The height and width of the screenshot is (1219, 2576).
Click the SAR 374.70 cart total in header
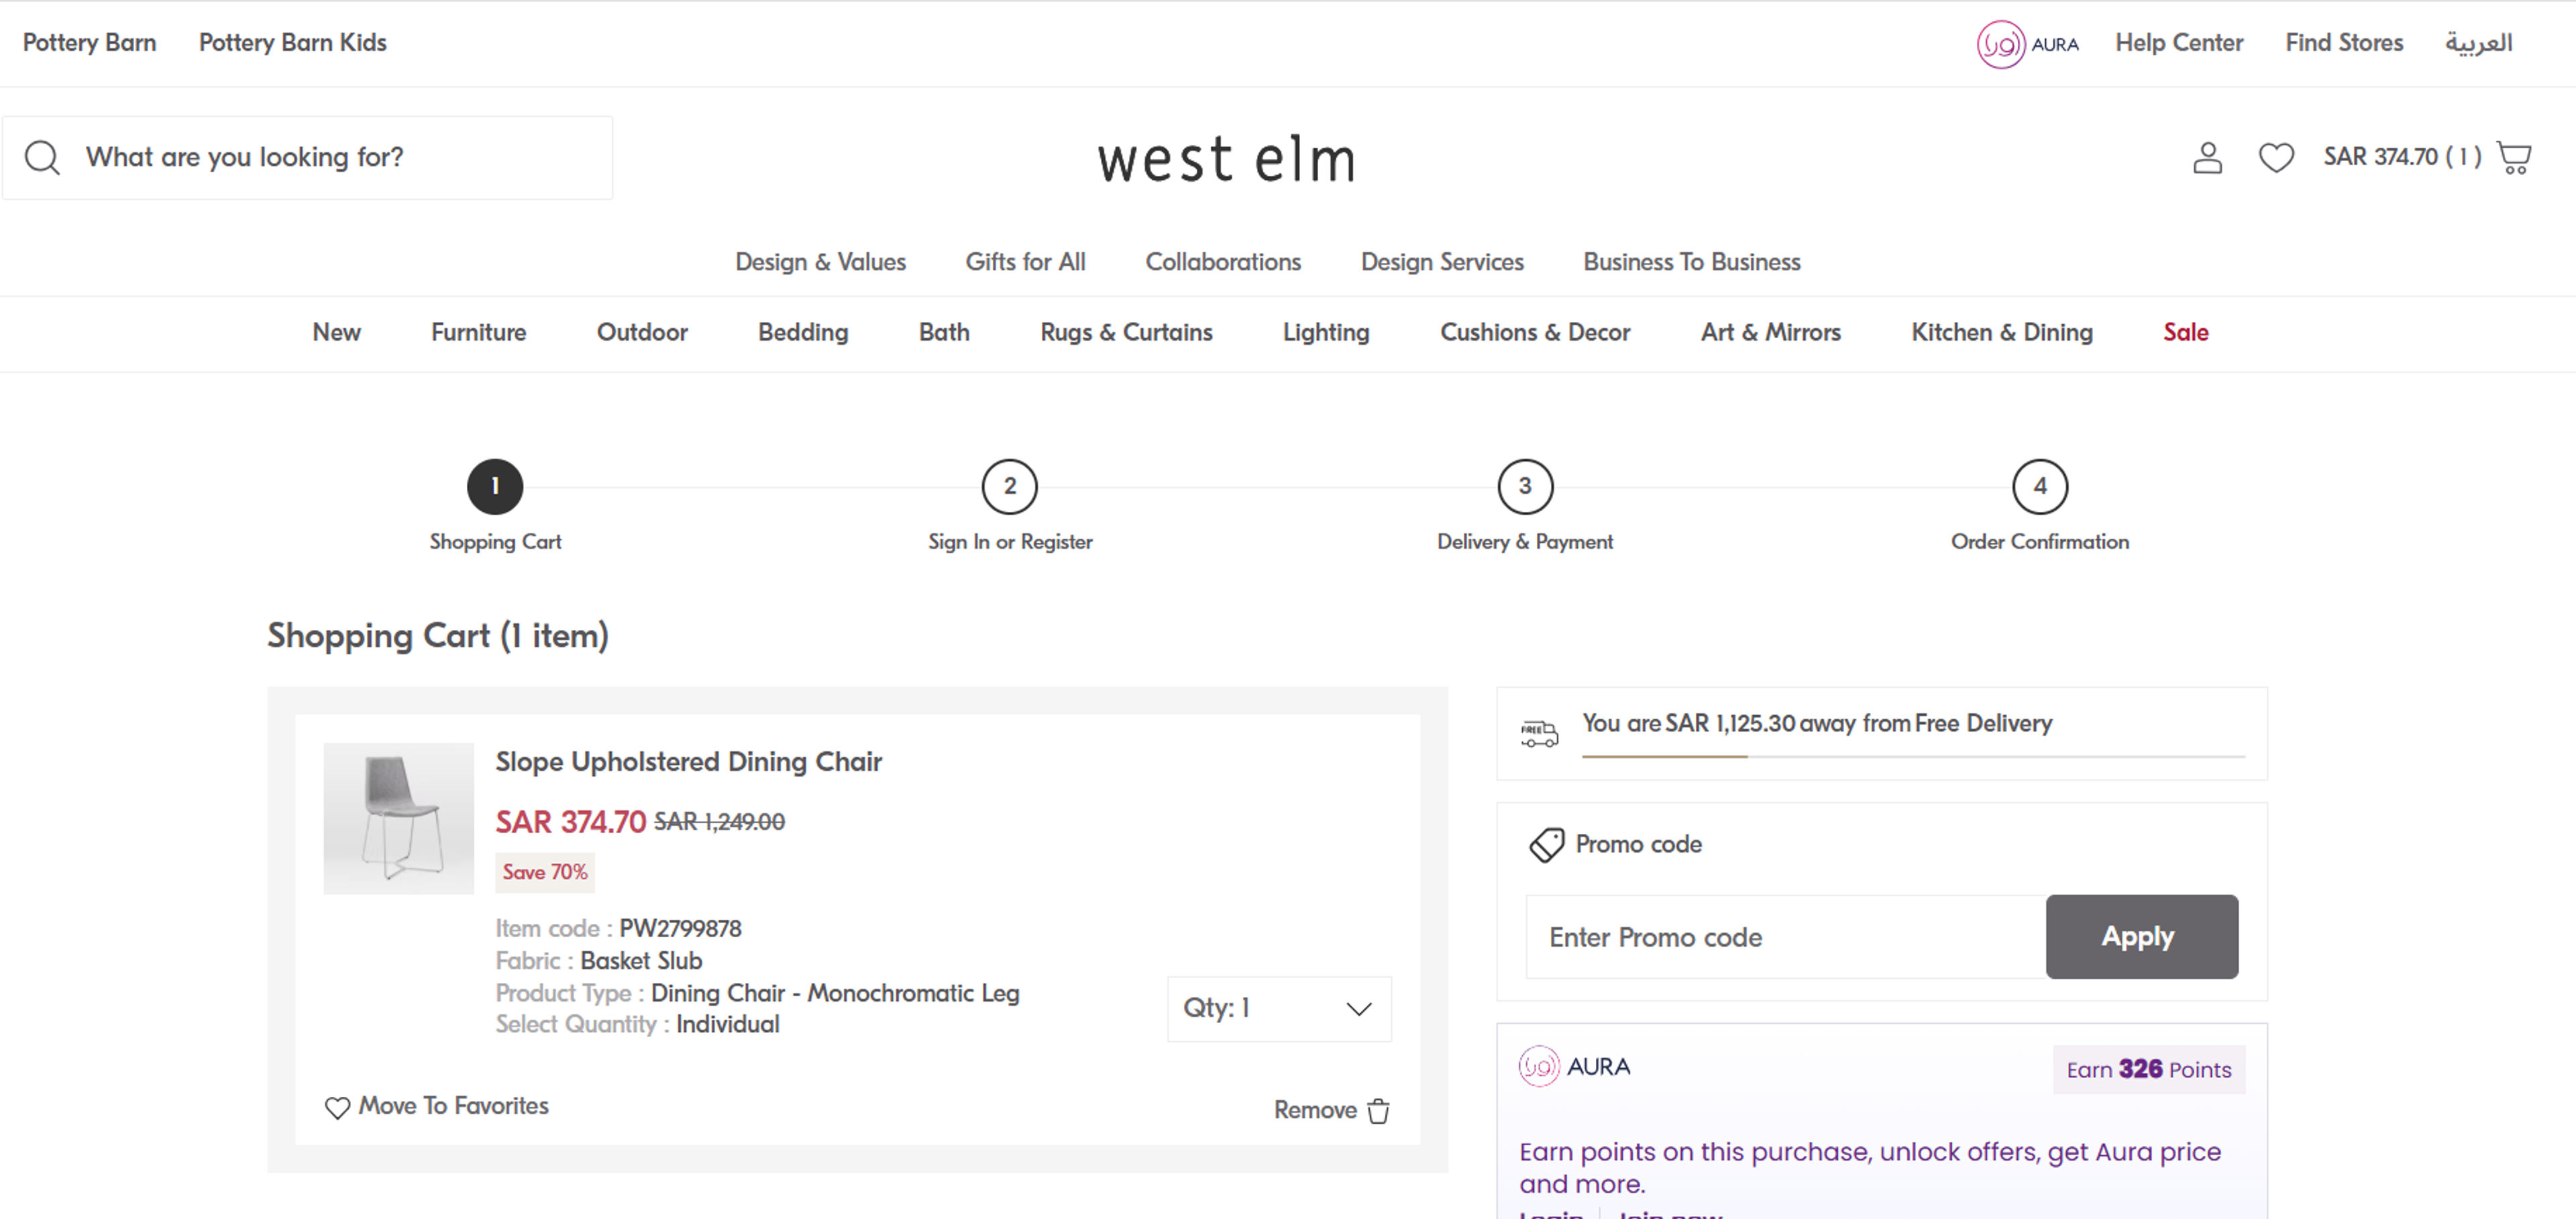pos(2402,157)
